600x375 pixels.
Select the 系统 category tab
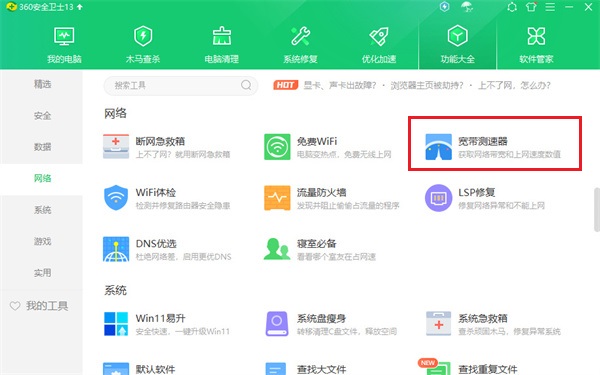coord(42,210)
